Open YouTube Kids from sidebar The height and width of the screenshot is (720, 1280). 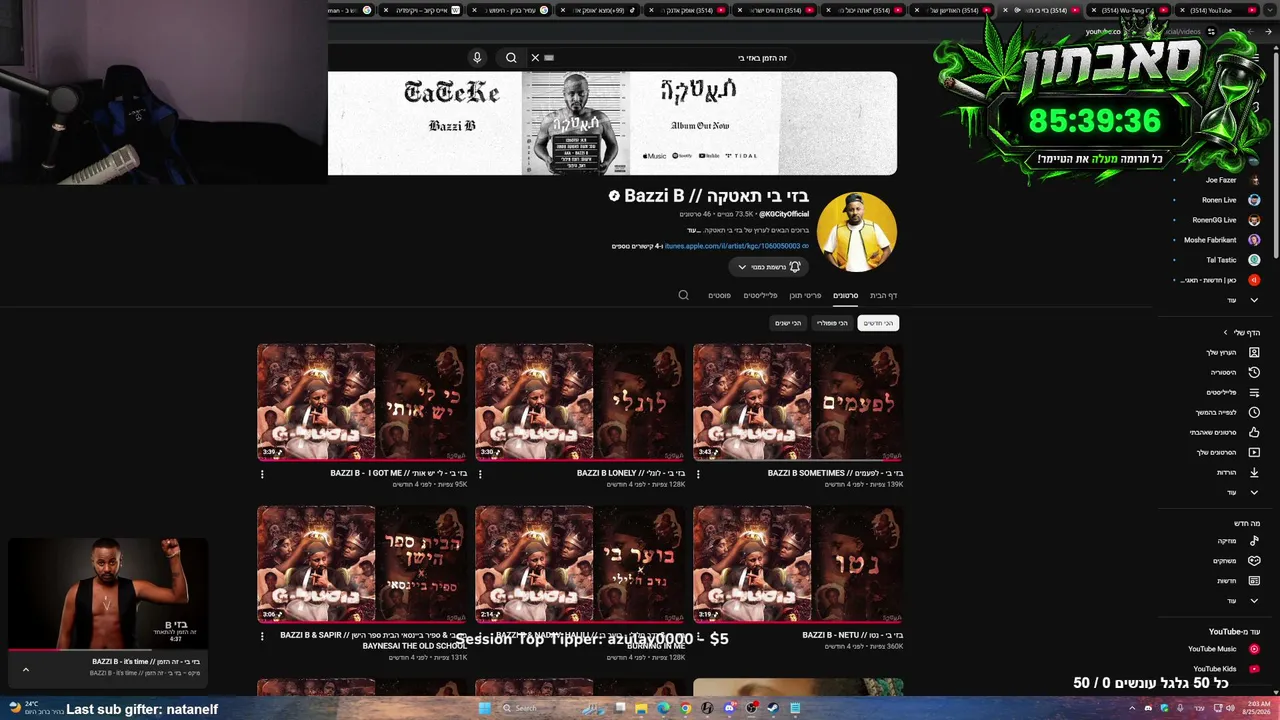[x=1223, y=669]
